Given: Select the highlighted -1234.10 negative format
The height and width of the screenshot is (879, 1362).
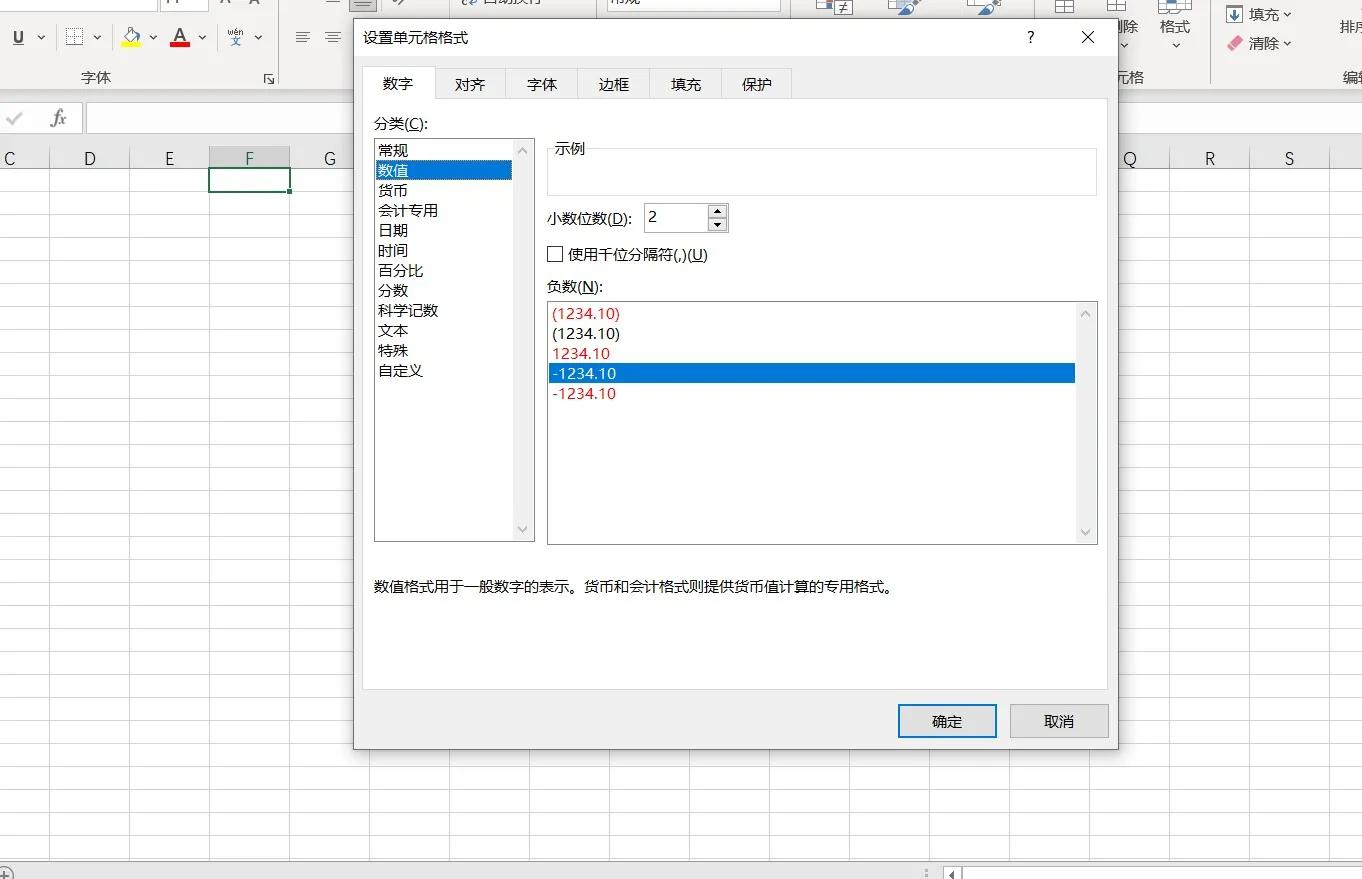Looking at the screenshot, I should point(812,374).
